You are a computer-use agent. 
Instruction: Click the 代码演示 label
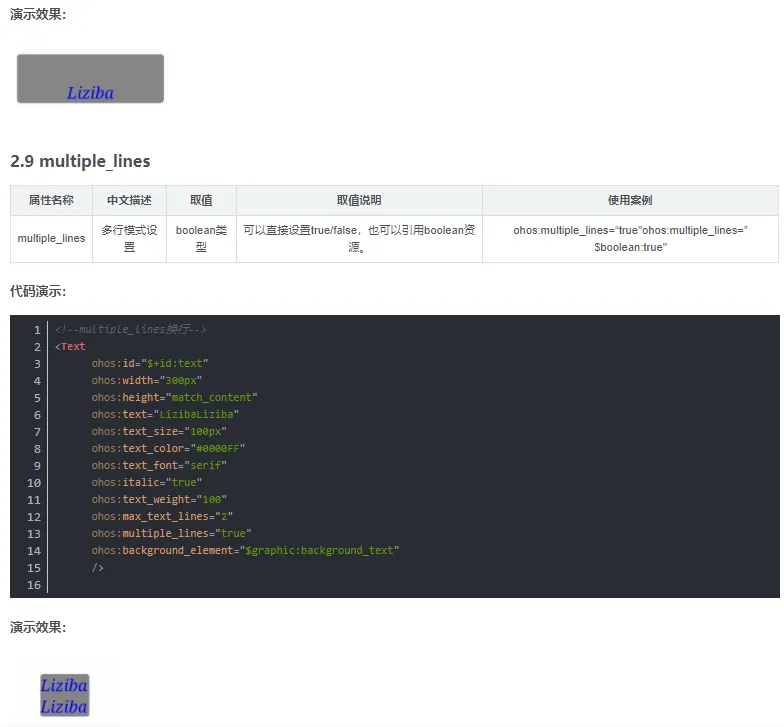pyautogui.click(x=38, y=291)
